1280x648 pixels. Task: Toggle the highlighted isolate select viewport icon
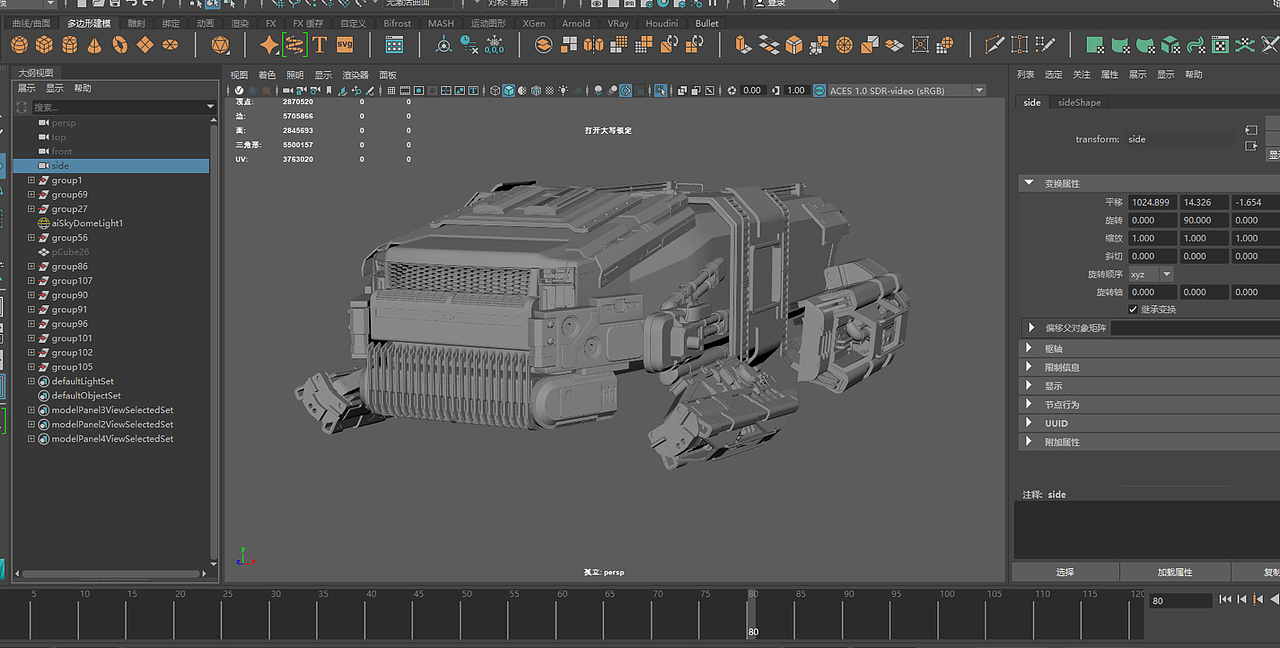661,90
